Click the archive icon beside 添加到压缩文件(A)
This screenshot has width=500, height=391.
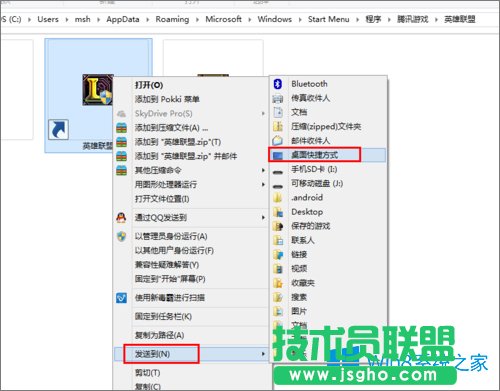point(121,128)
